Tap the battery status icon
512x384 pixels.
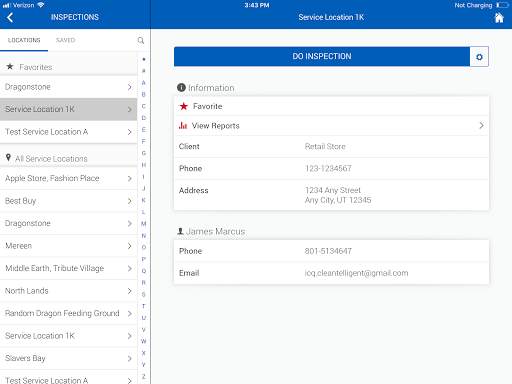(502, 5)
